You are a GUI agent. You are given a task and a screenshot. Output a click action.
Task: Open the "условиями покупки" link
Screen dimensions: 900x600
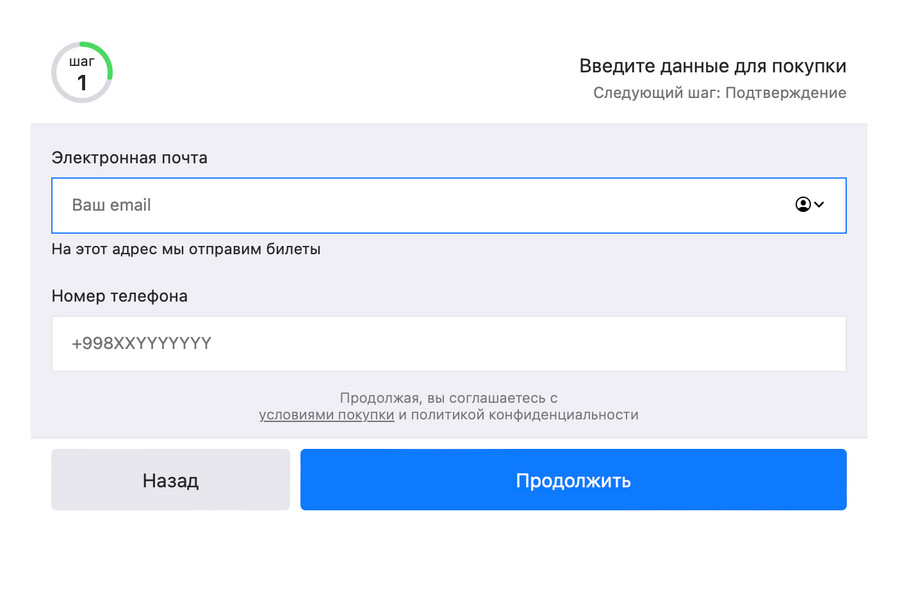(327, 415)
